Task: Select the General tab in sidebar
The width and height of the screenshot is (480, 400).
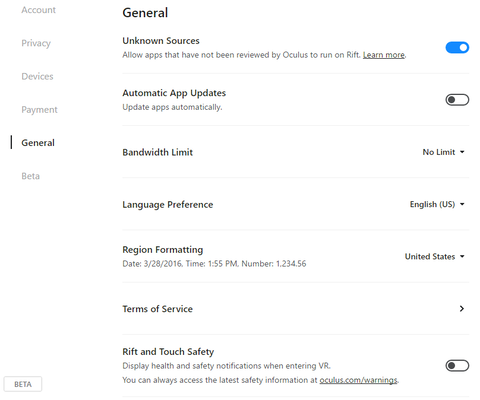Action: [38, 143]
